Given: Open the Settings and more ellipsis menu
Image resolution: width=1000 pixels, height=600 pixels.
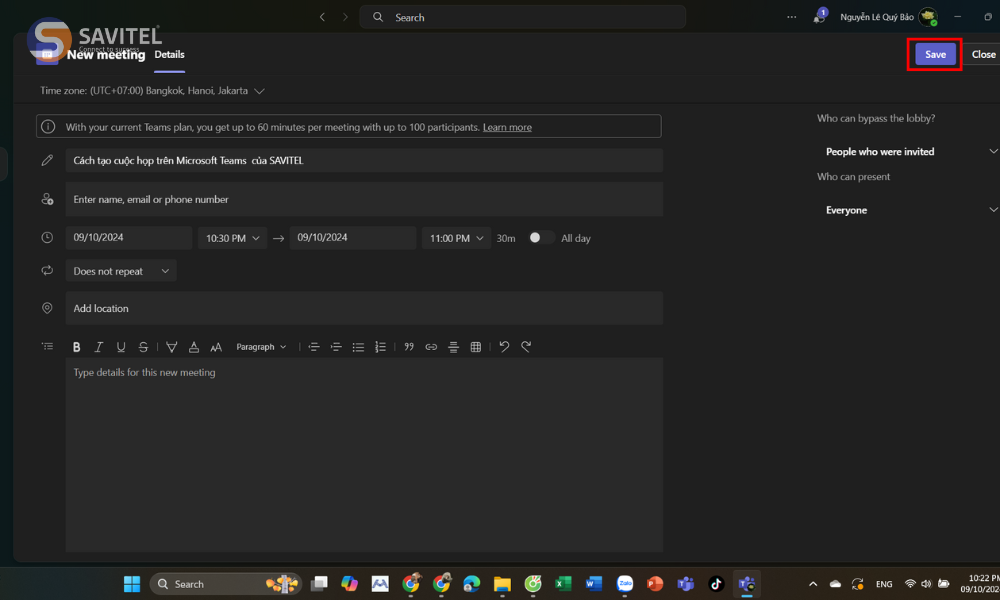Looking at the screenshot, I should (791, 17).
